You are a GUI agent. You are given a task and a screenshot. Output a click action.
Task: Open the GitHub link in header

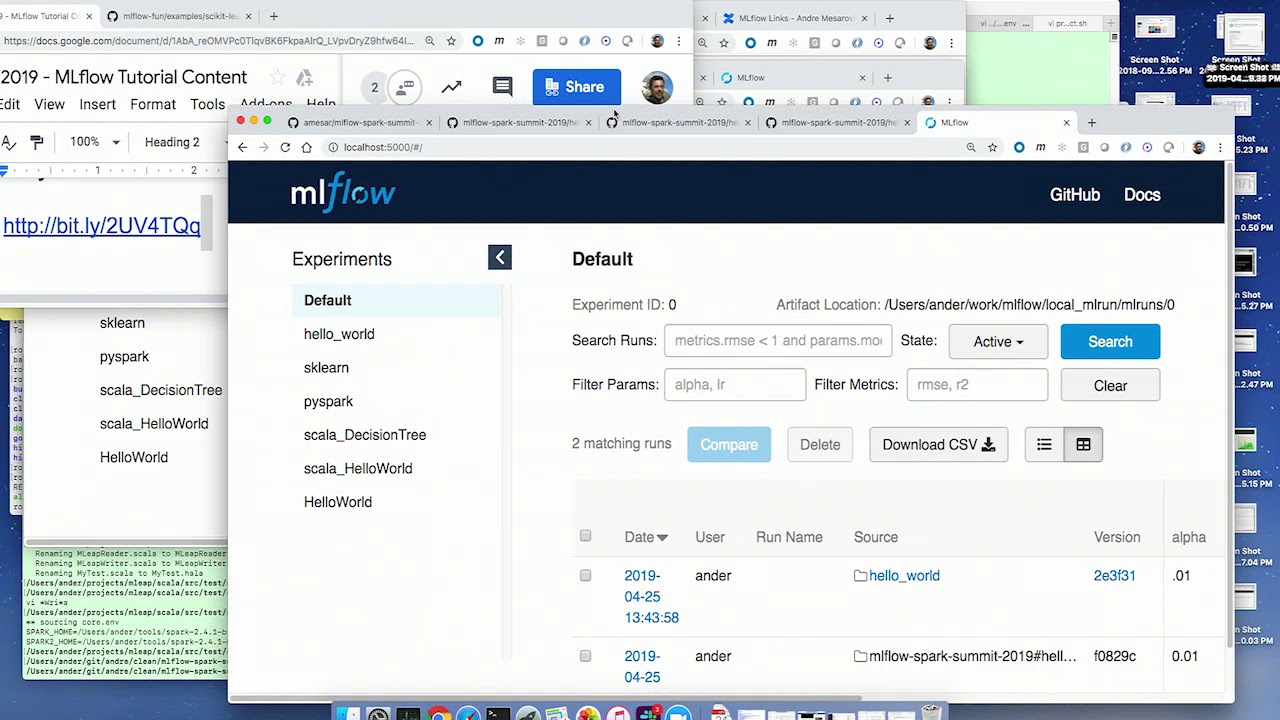1074,195
